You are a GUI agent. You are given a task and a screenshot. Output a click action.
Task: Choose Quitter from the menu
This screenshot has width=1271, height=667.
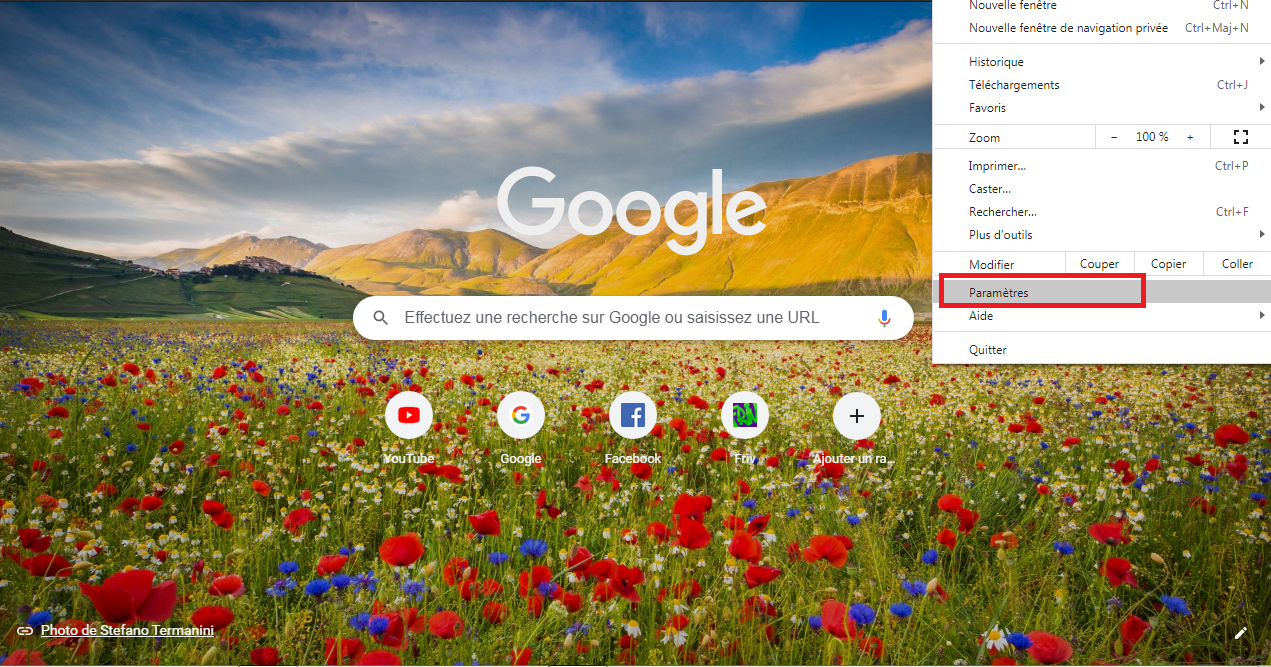1101,350
